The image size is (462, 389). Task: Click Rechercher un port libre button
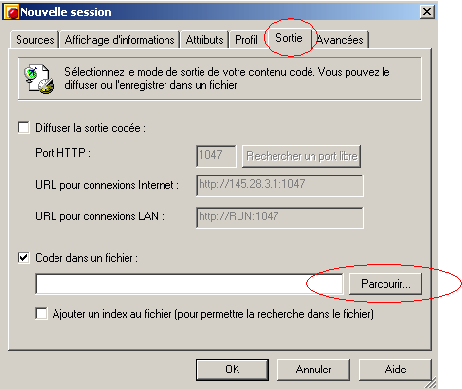pos(301,156)
